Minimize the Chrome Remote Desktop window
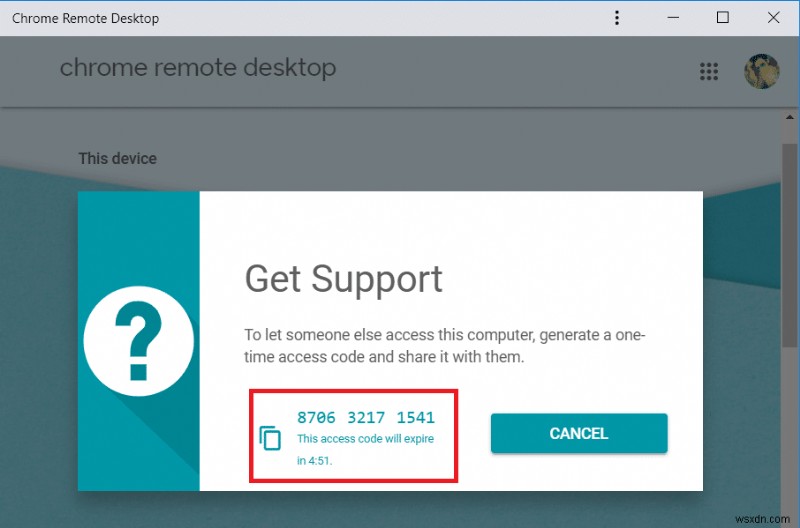The image size is (800, 528). (x=673, y=18)
